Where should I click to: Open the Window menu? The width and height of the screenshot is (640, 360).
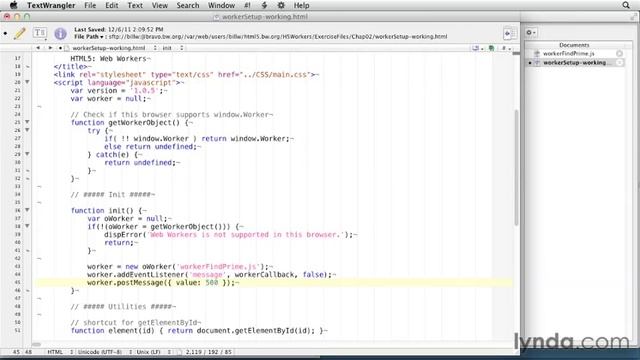pyautogui.click(x=221, y=5)
